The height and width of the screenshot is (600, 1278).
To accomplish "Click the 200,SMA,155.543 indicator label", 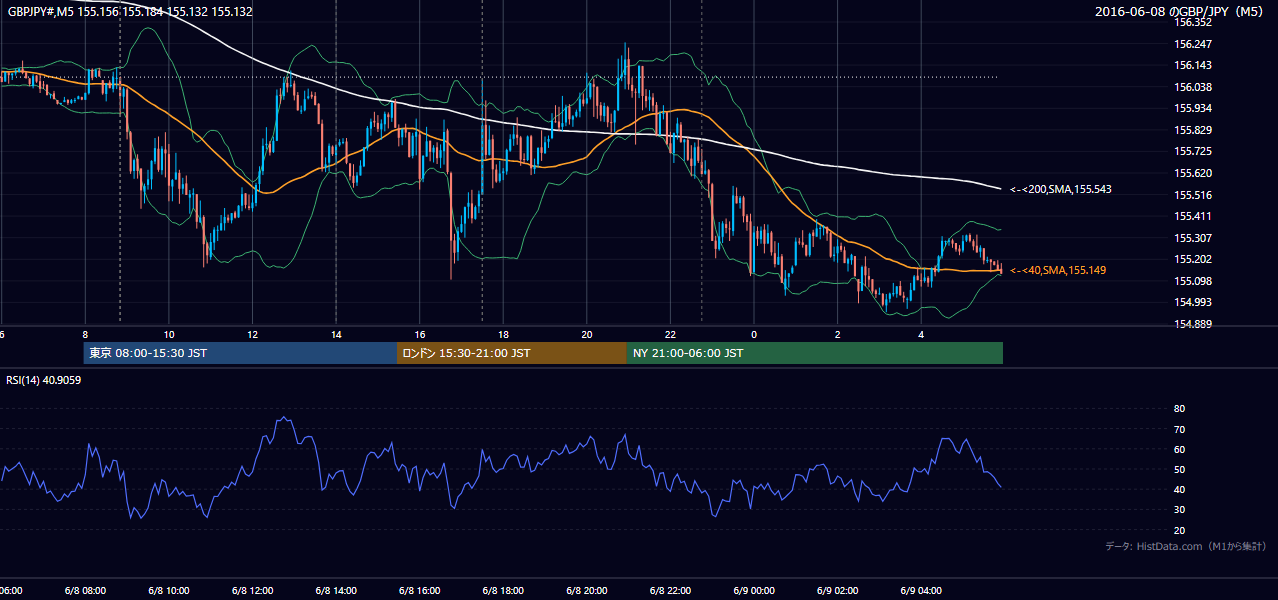I will pos(1060,189).
